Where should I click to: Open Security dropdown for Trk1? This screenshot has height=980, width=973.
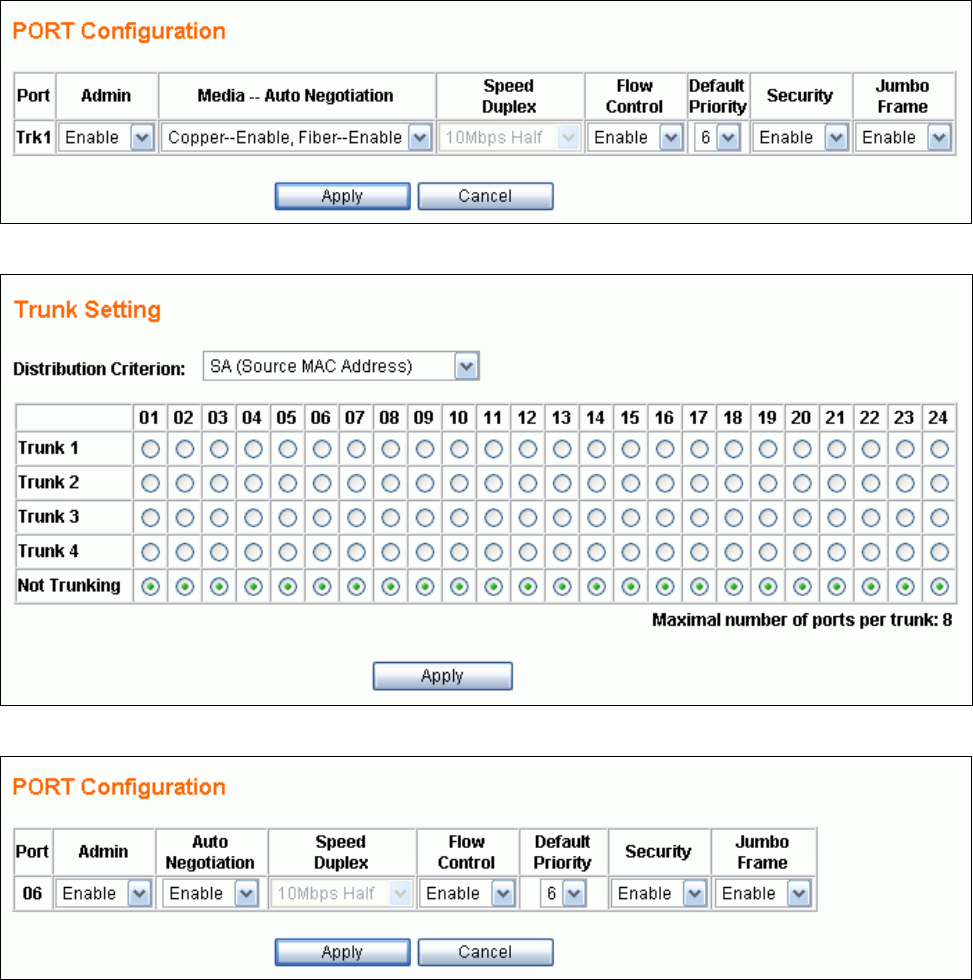[801, 138]
